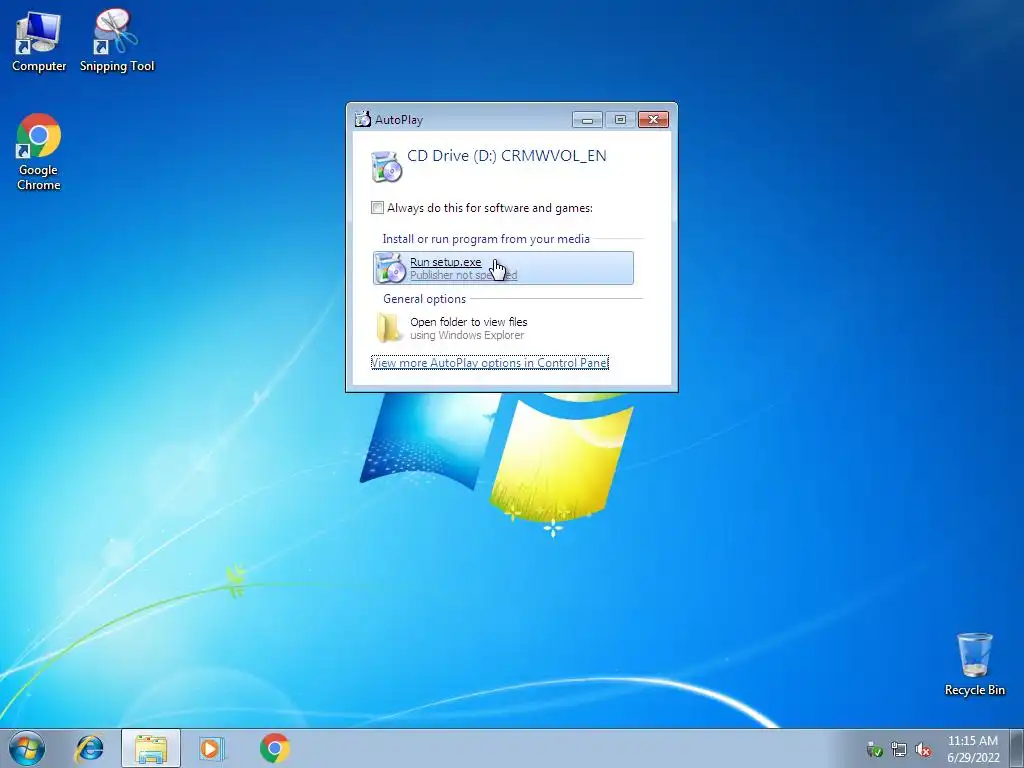Open the Windows Start menu orb
The image size is (1024, 768).
click(x=27, y=748)
